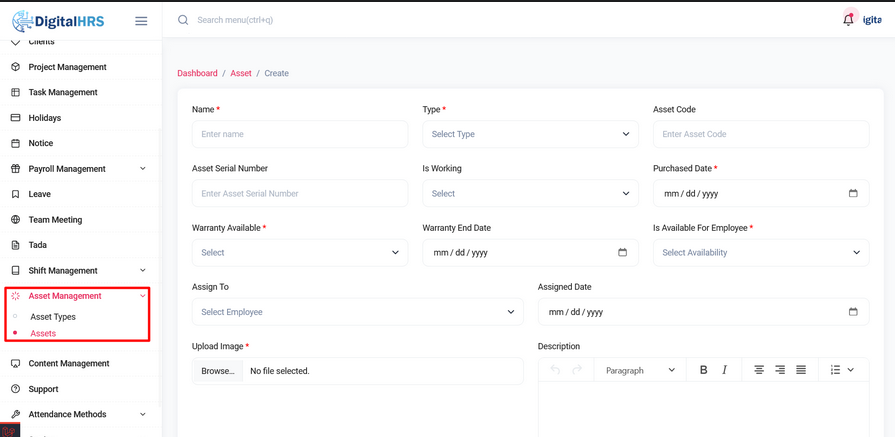Toggle the hamburger sidebar menu icon
The width and height of the screenshot is (895, 437).
tap(141, 21)
